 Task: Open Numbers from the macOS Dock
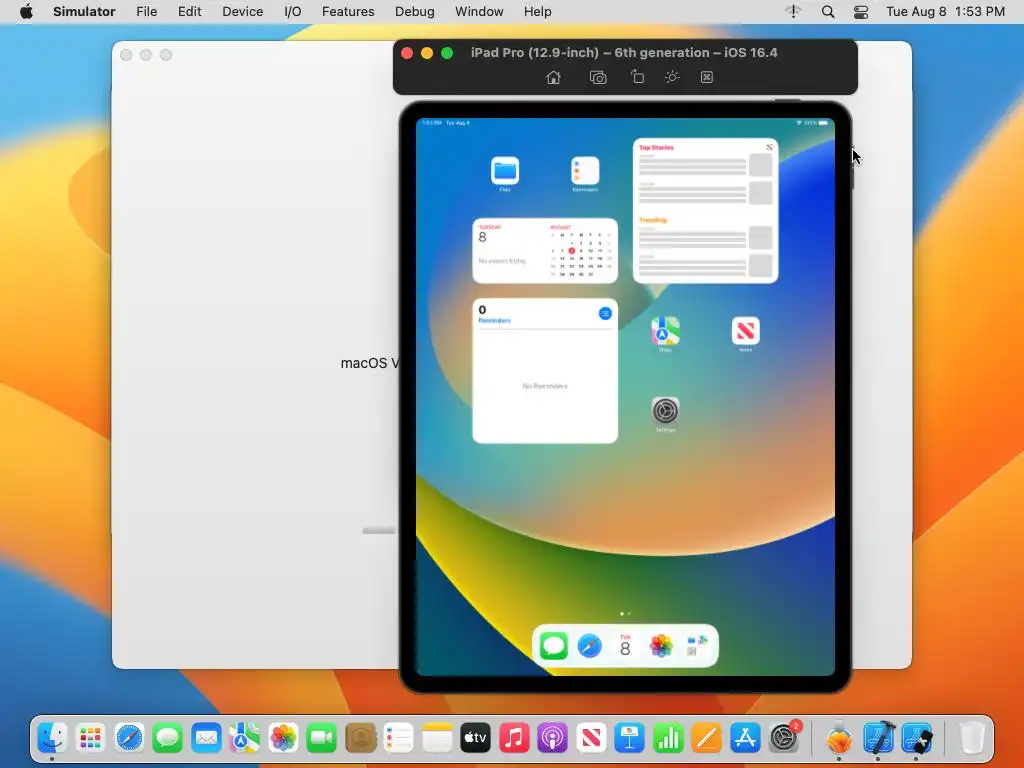tap(668, 739)
